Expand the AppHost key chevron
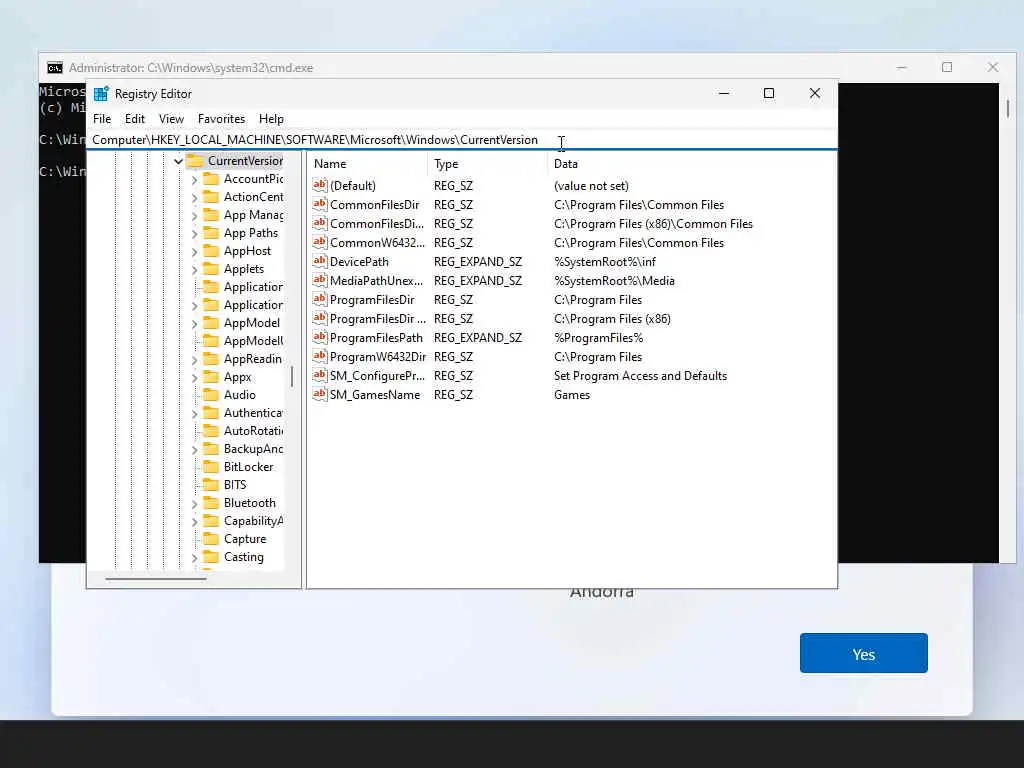This screenshot has height=768, width=1024. [x=194, y=251]
